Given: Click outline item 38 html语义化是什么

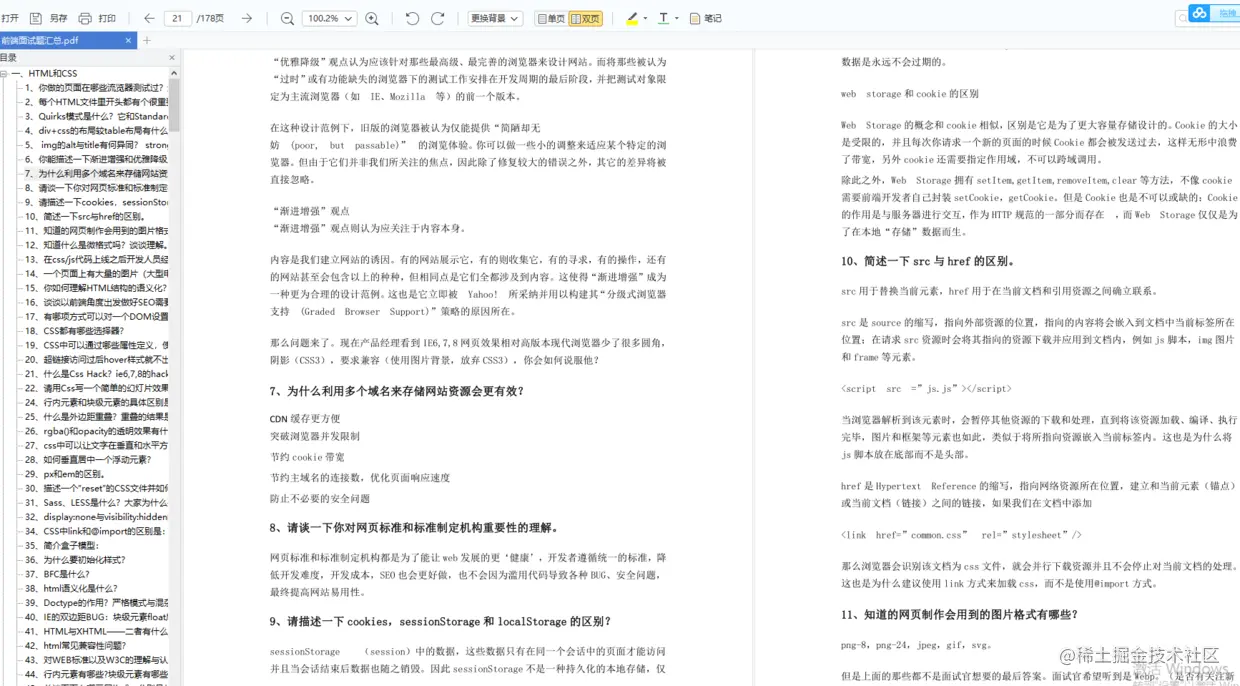Looking at the screenshot, I should pyautogui.click(x=71, y=589).
